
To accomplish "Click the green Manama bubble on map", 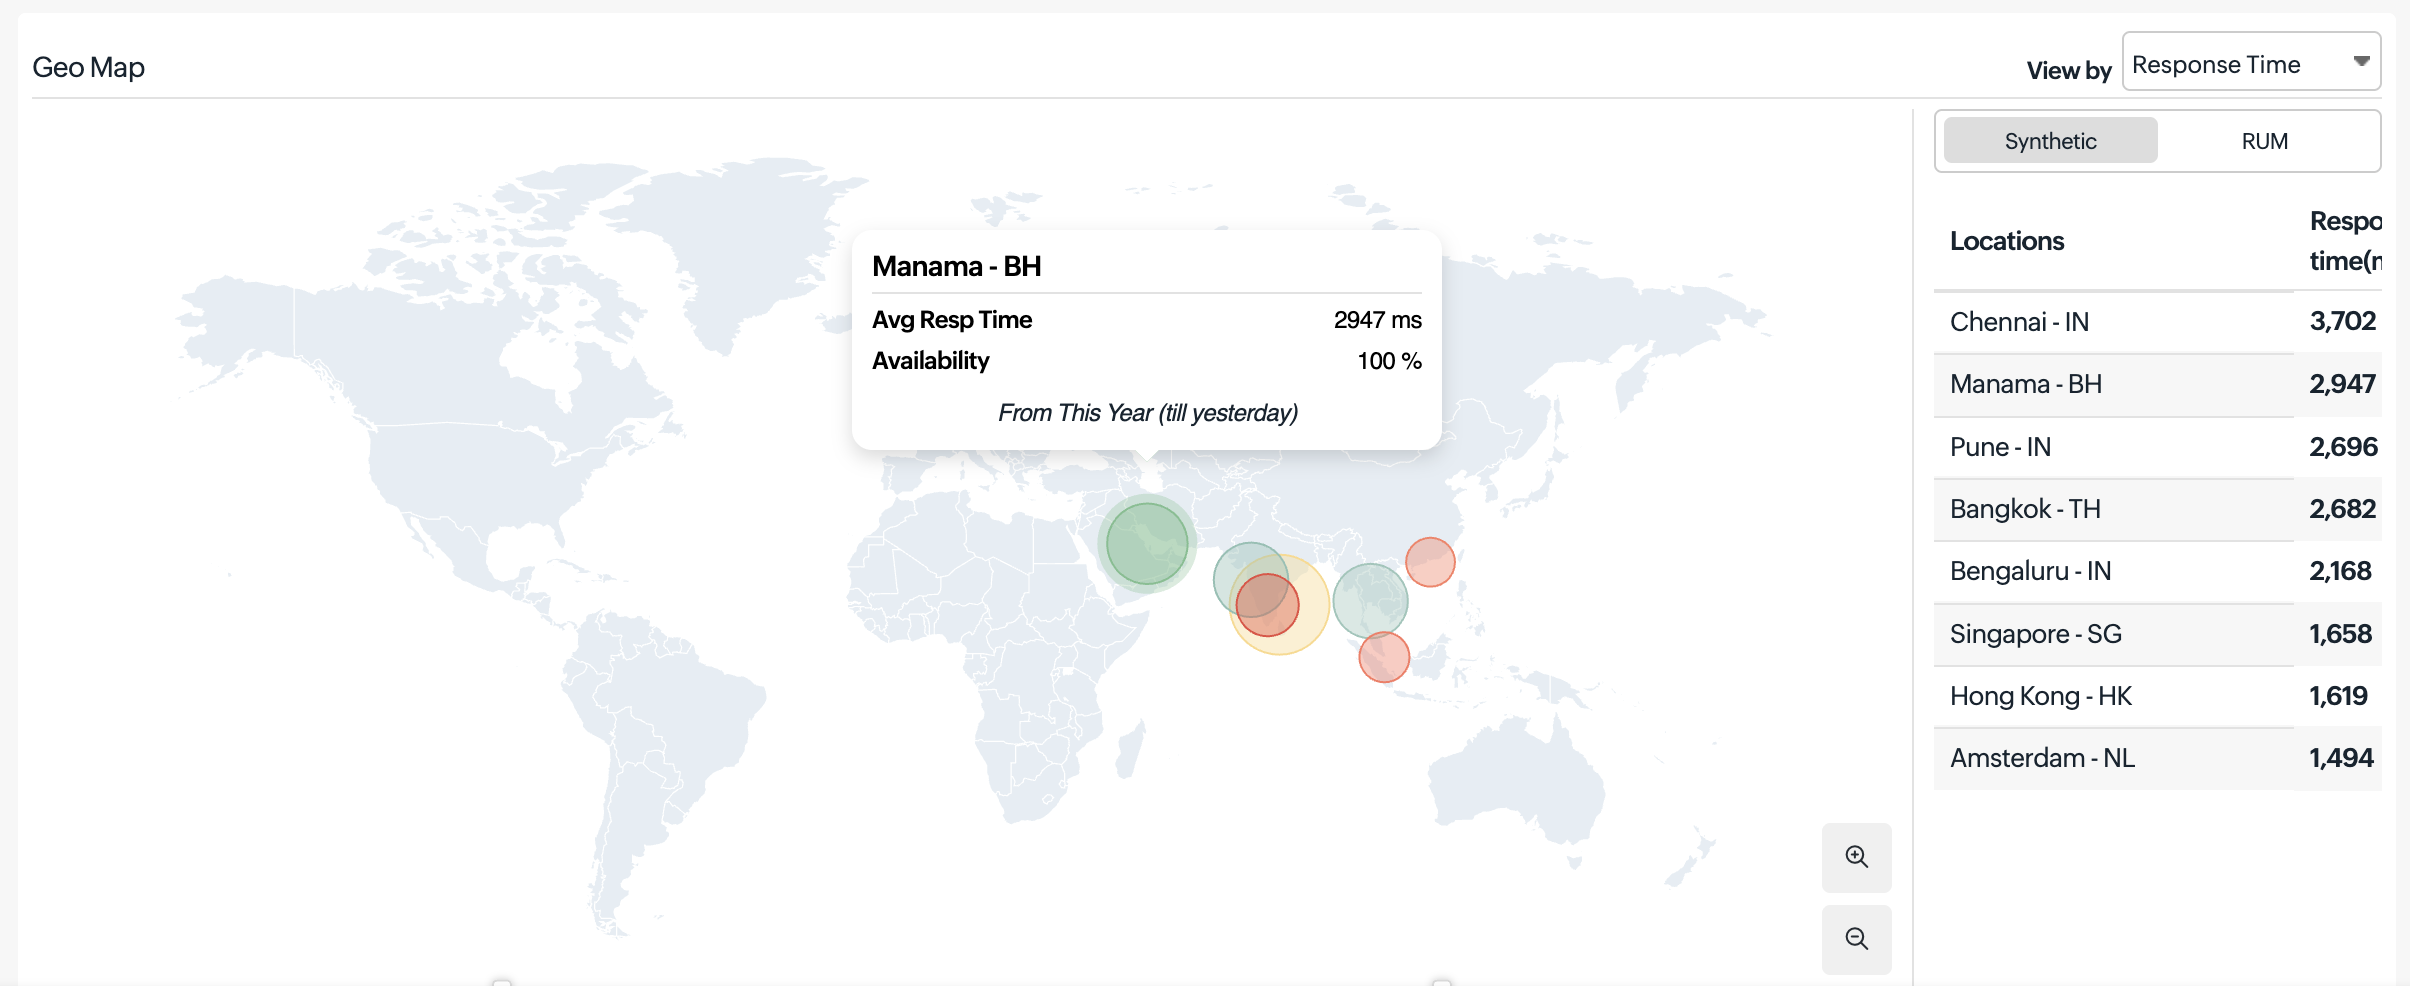I will pyautogui.click(x=1146, y=543).
